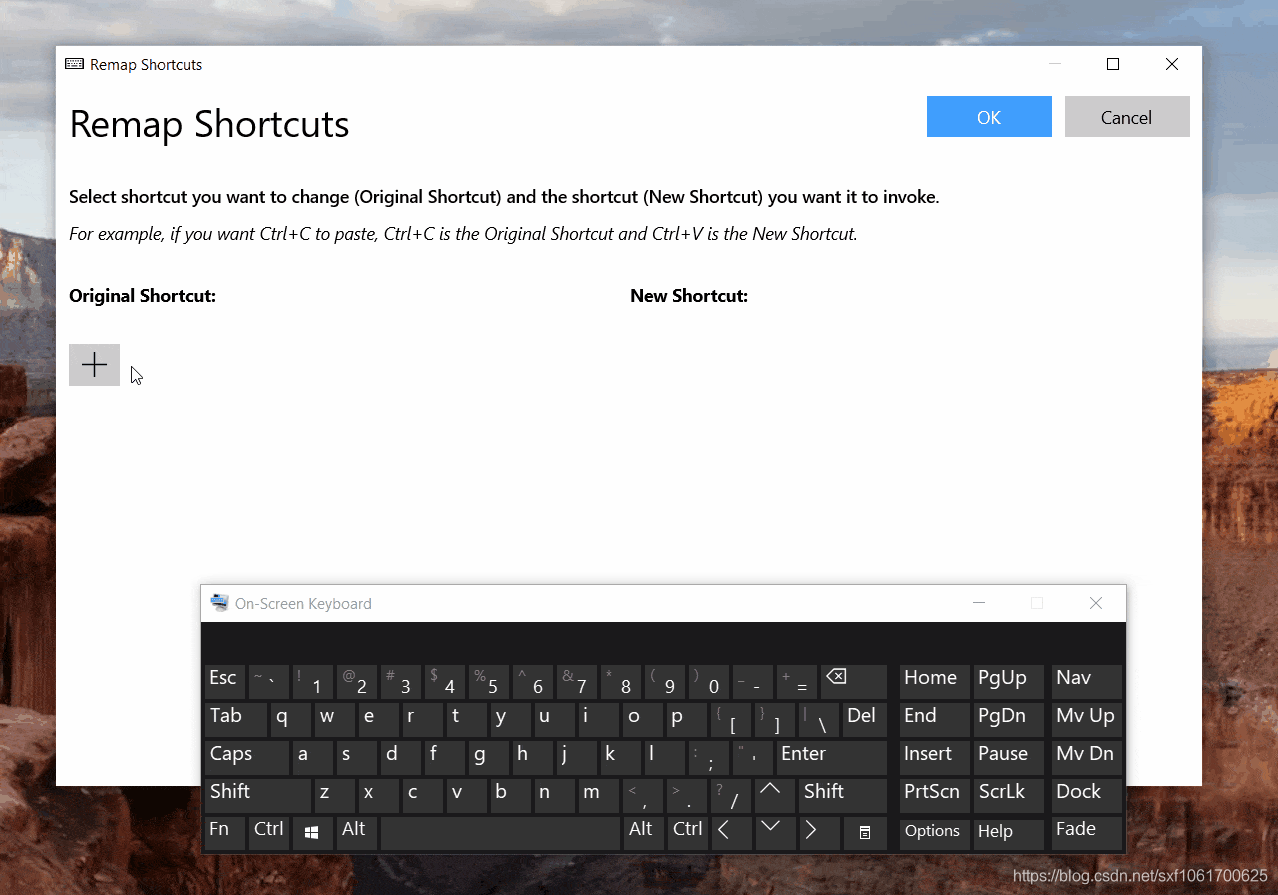Tap the z key on On-Screen Keyboard
Viewport: 1278px width, 895px height.
click(x=335, y=795)
